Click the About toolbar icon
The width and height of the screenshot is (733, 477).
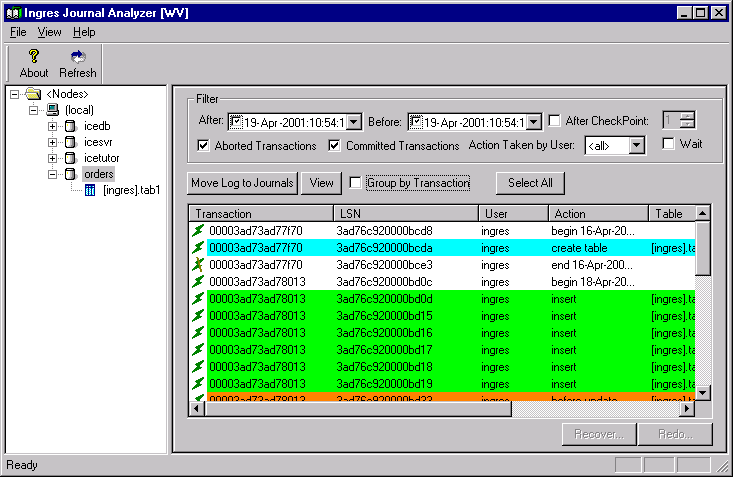(33, 57)
